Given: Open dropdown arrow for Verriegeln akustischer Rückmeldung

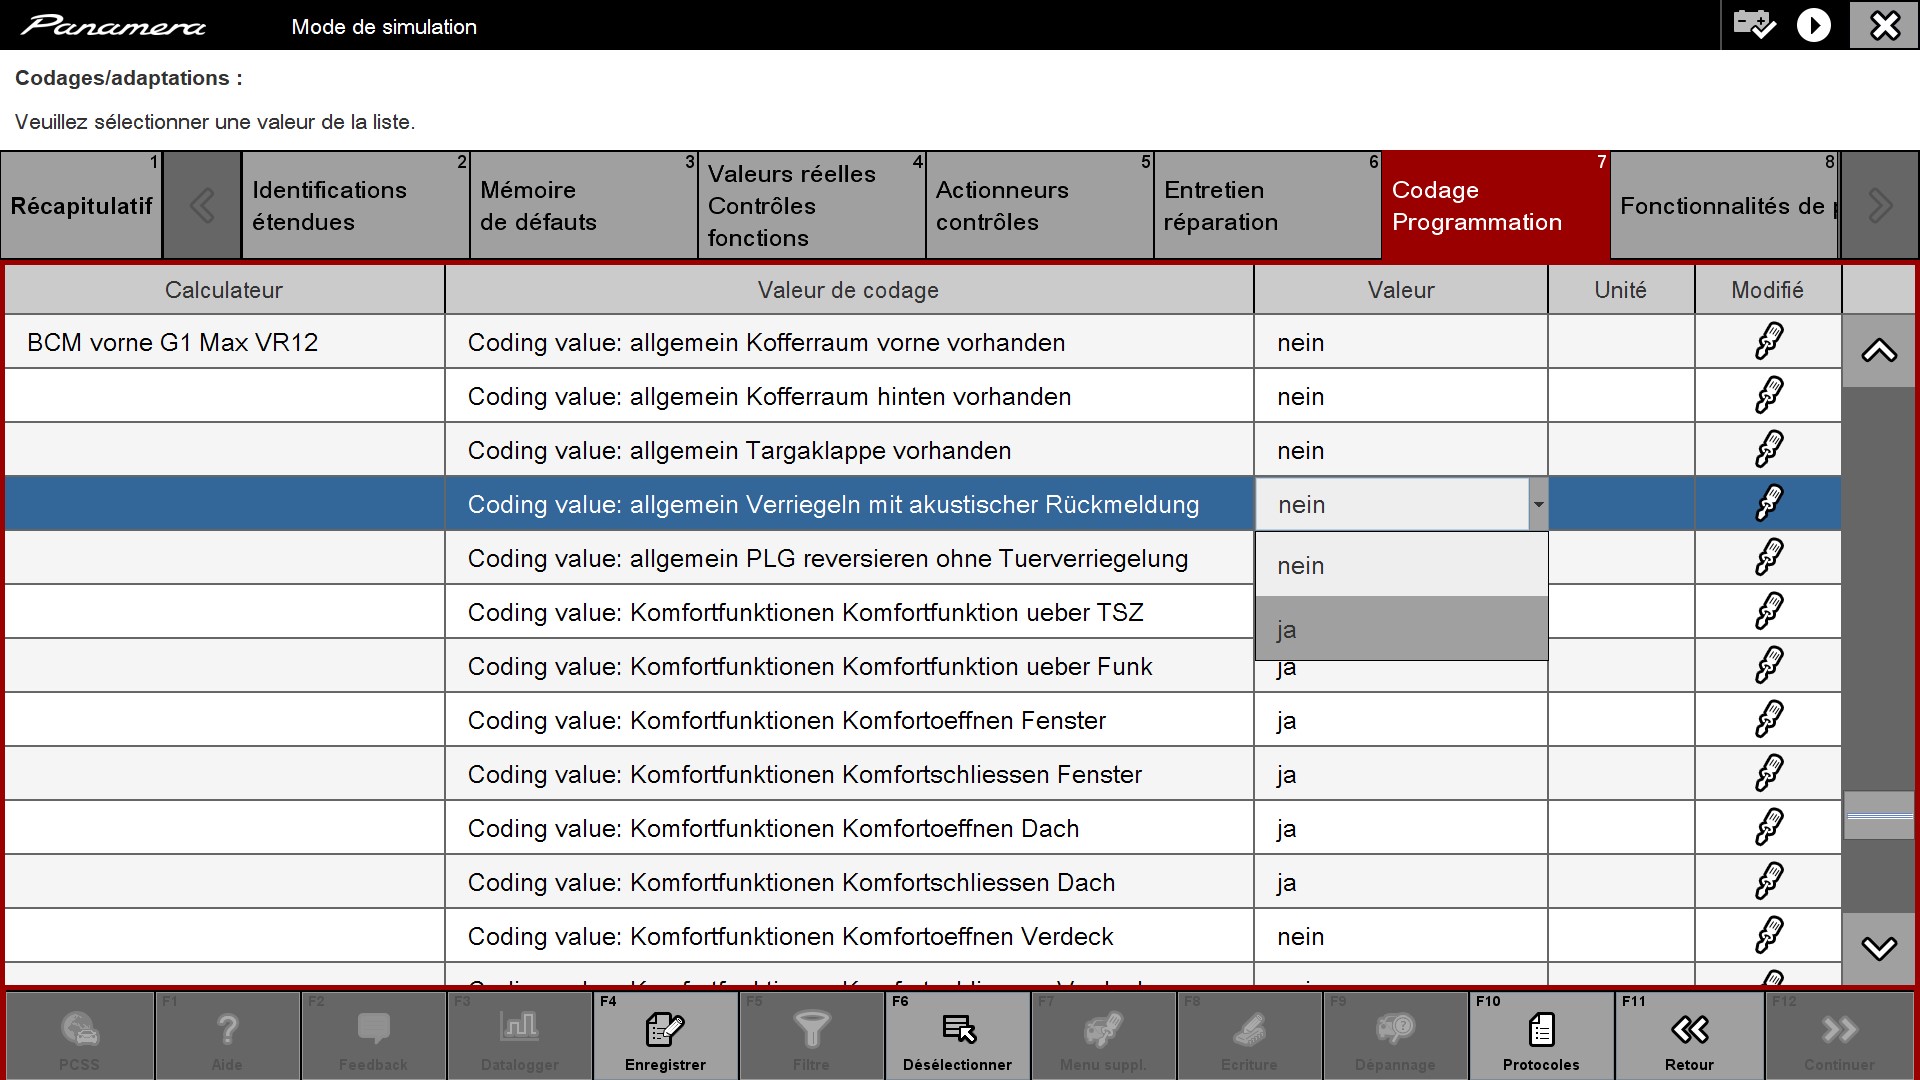Looking at the screenshot, I should click(x=1538, y=505).
